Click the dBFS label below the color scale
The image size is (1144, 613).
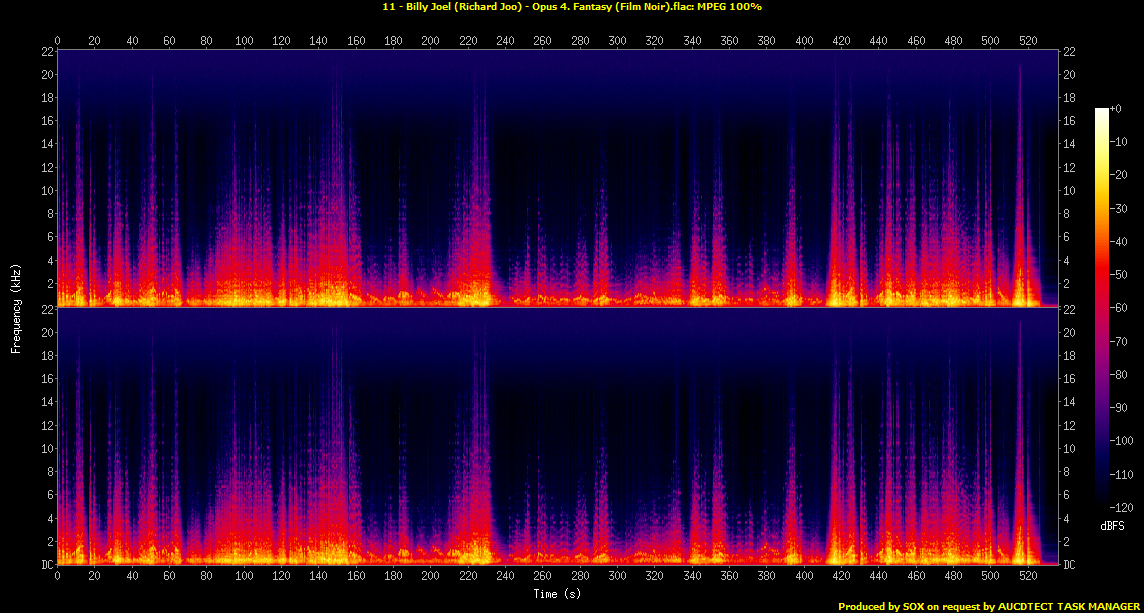[1113, 524]
